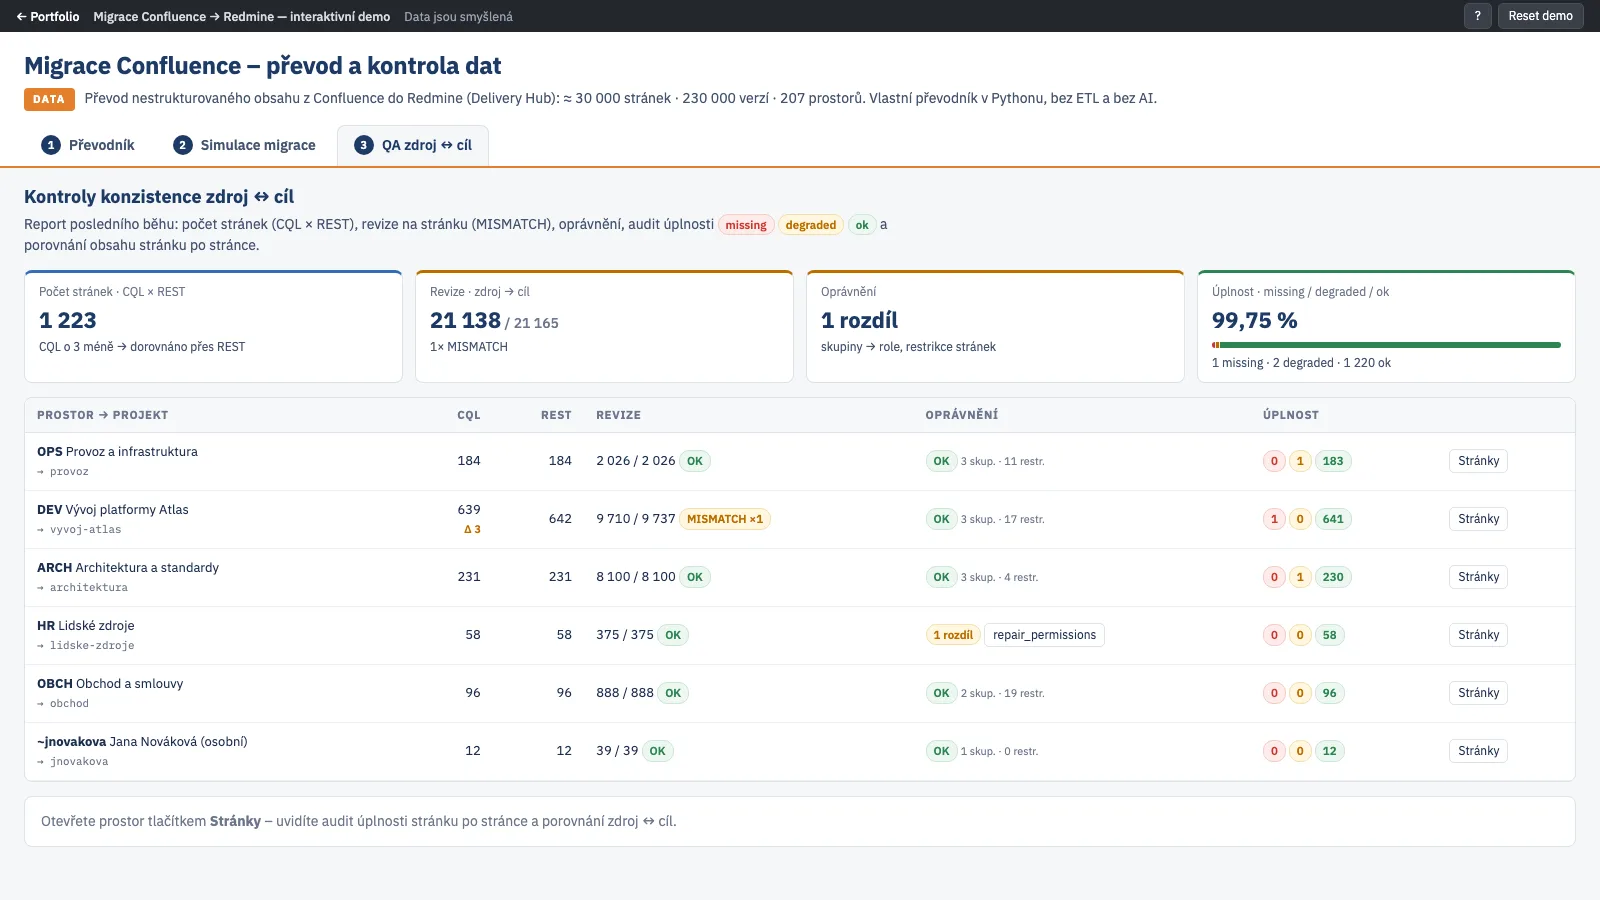Open Stránky for OPS Provoz a infrastruktura
This screenshot has width=1600, height=900.
tap(1478, 461)
